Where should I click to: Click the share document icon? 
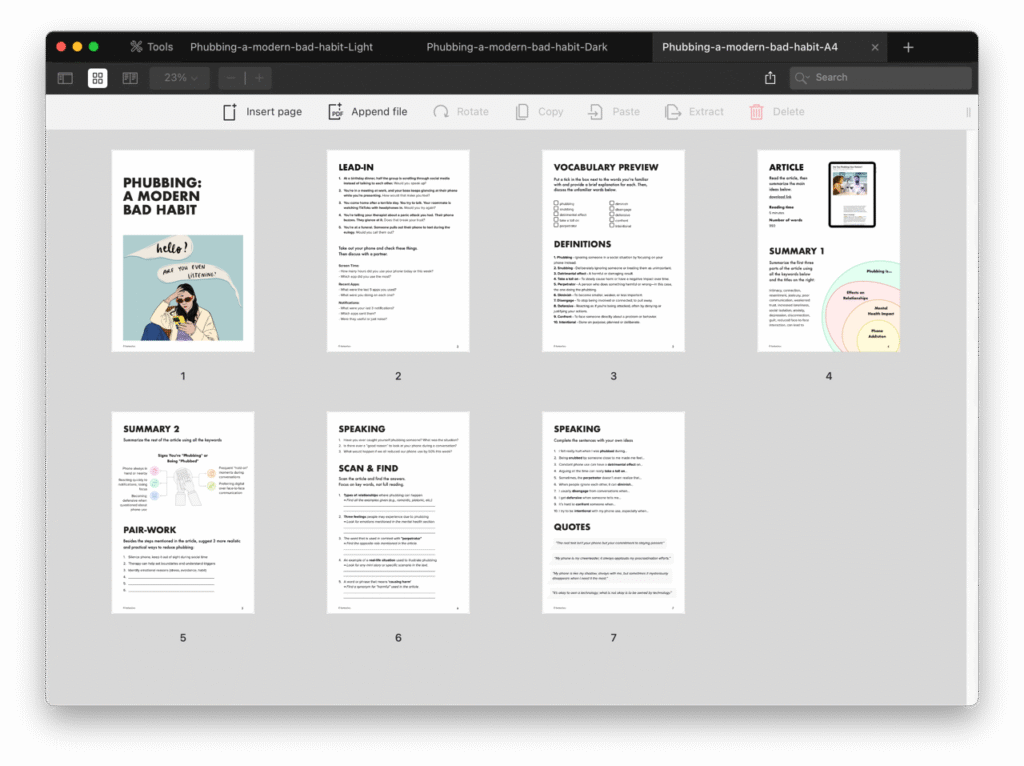(770, 78)
